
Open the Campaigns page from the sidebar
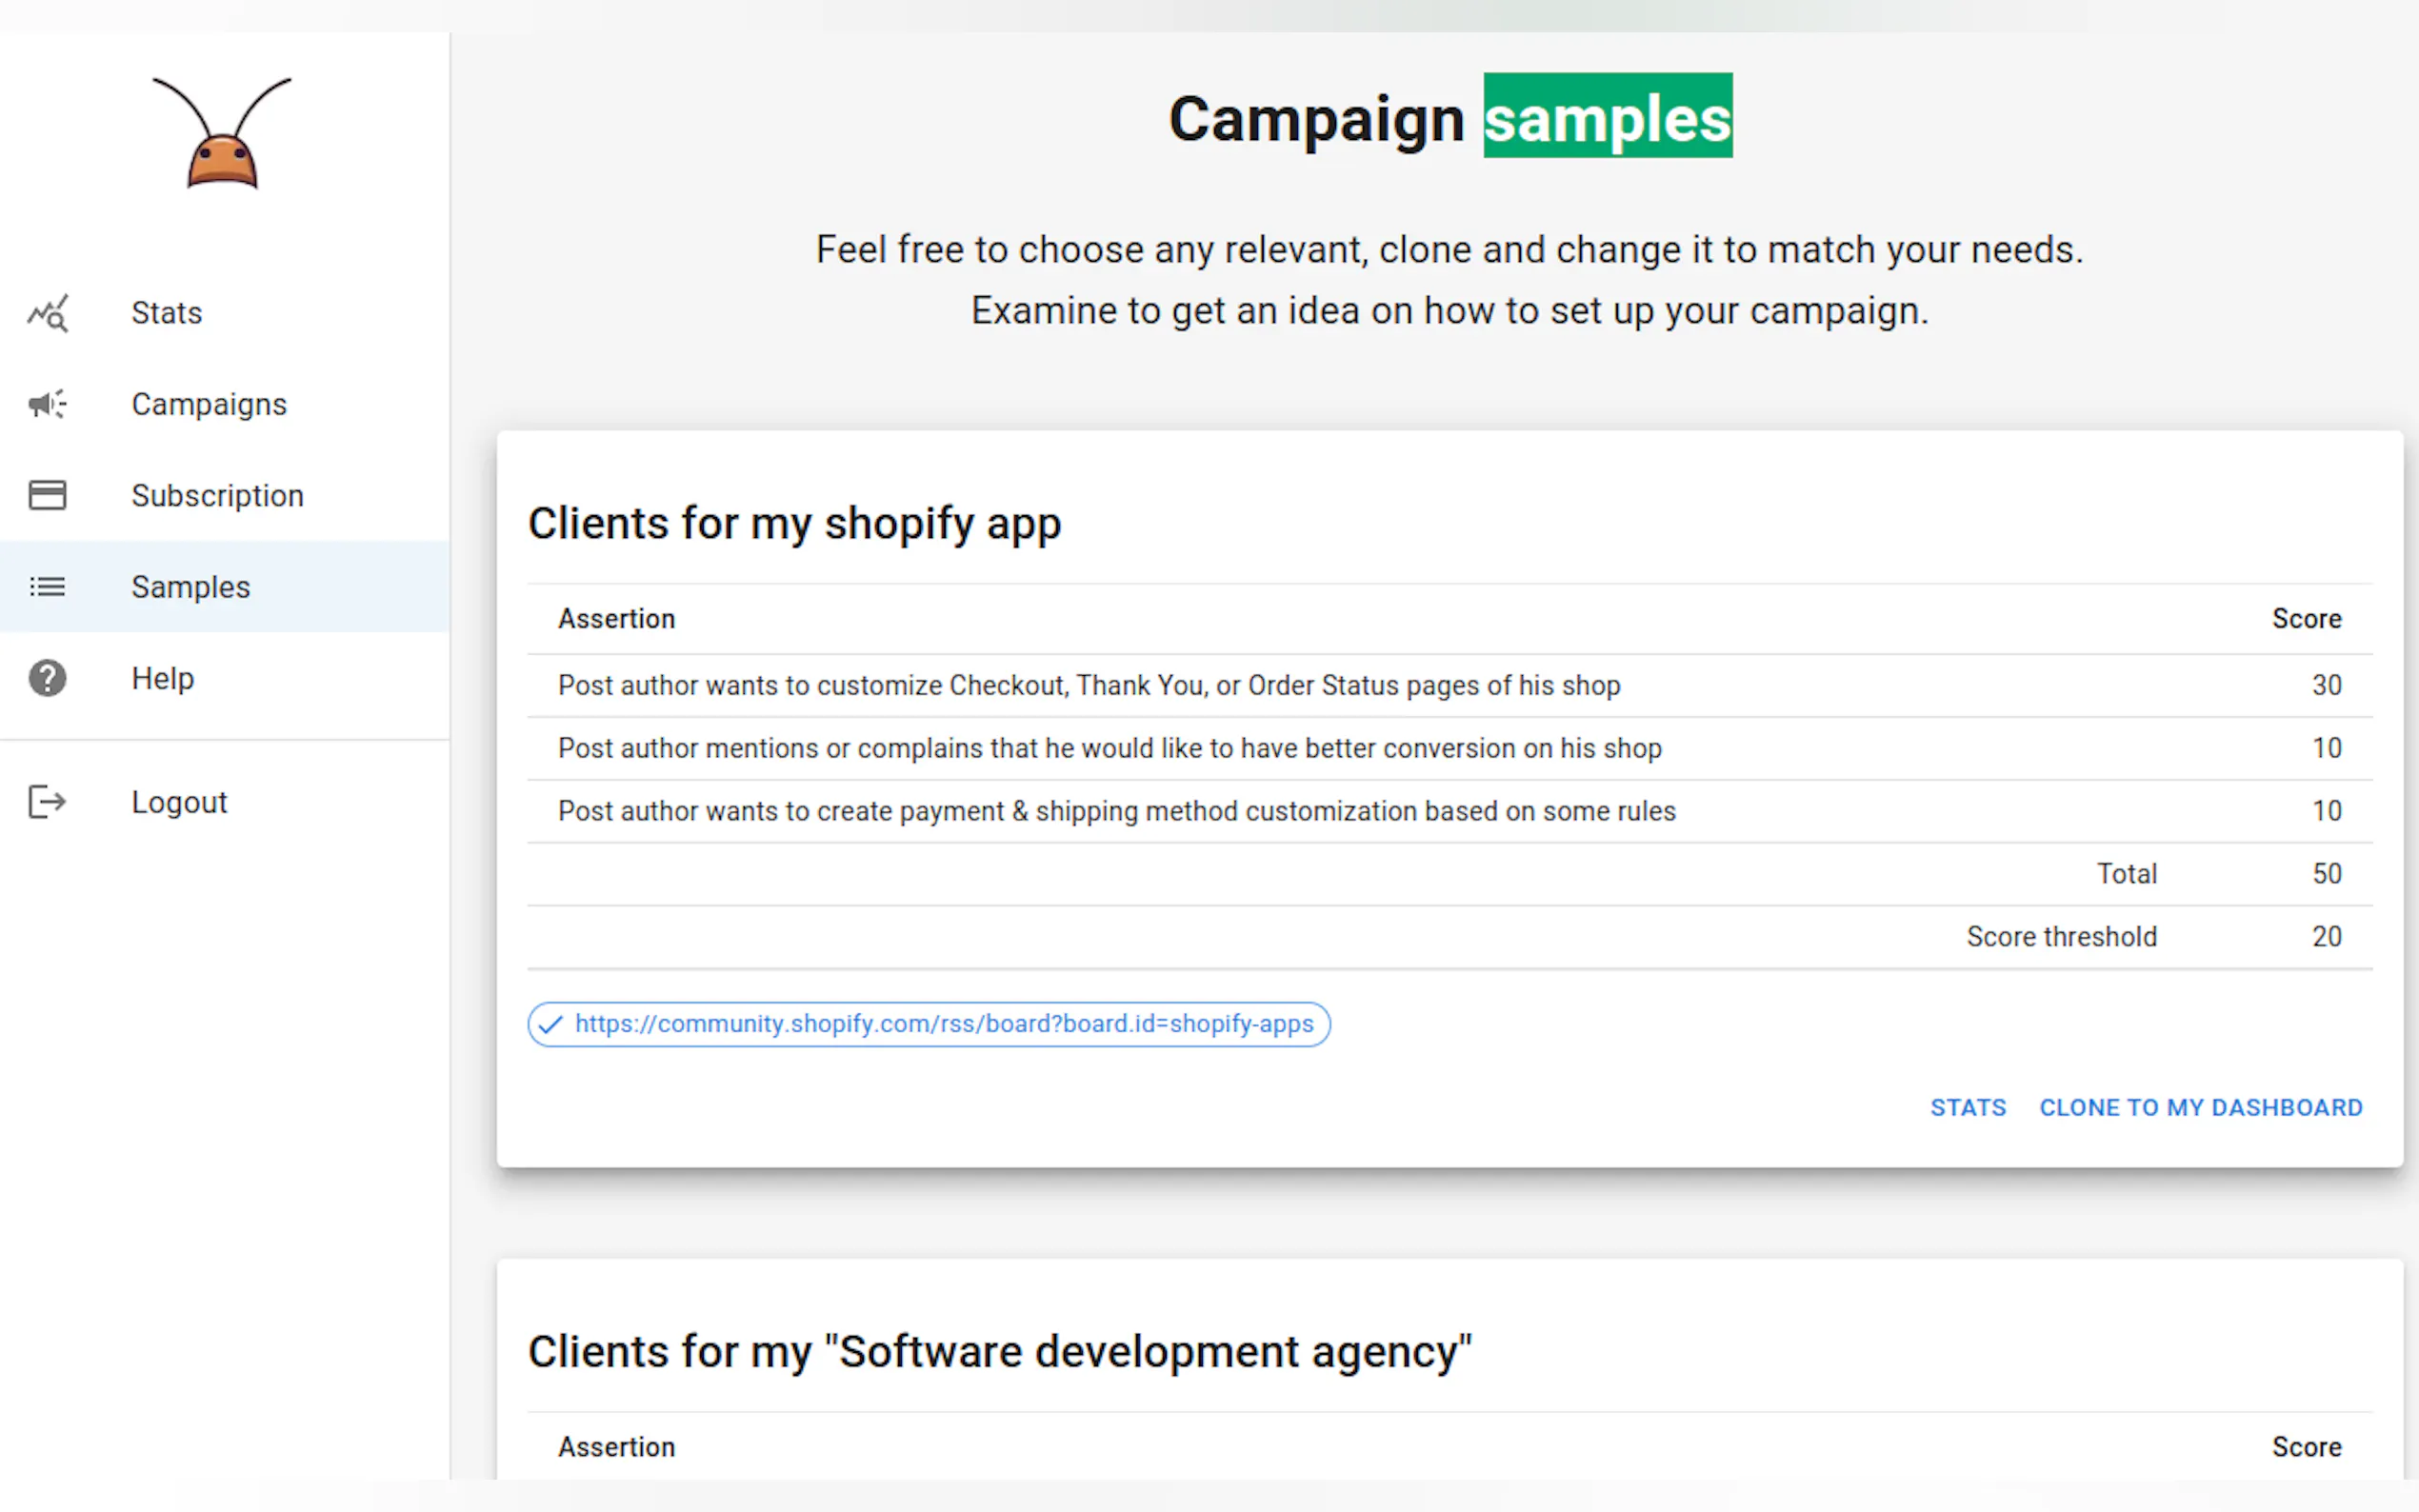[209, 404]
